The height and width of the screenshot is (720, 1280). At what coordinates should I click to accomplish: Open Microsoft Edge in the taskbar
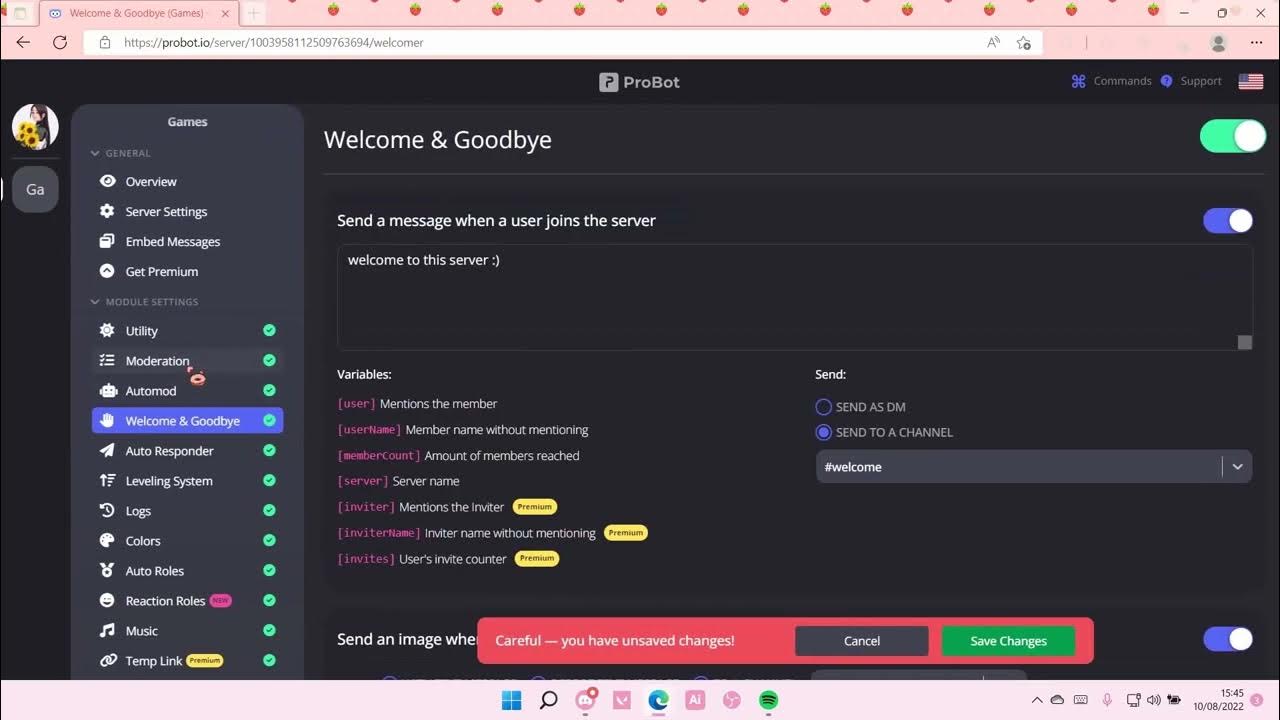658,700
